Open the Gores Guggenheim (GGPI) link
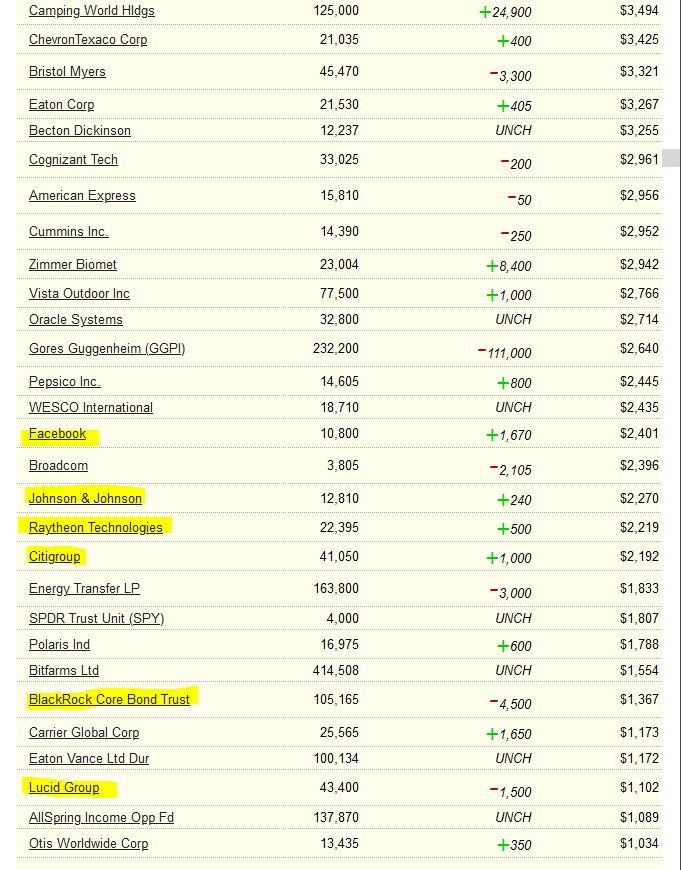The image size is (681, 870). pos(107,349)
